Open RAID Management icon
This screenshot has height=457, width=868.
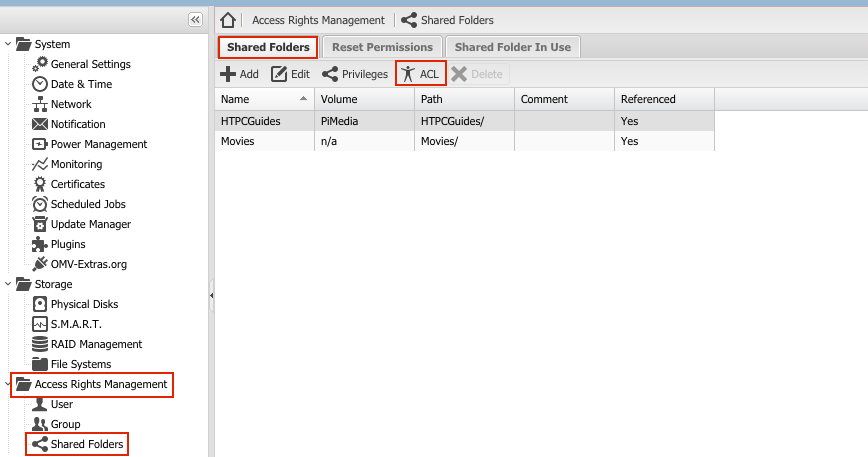click(x=40, y=344)
